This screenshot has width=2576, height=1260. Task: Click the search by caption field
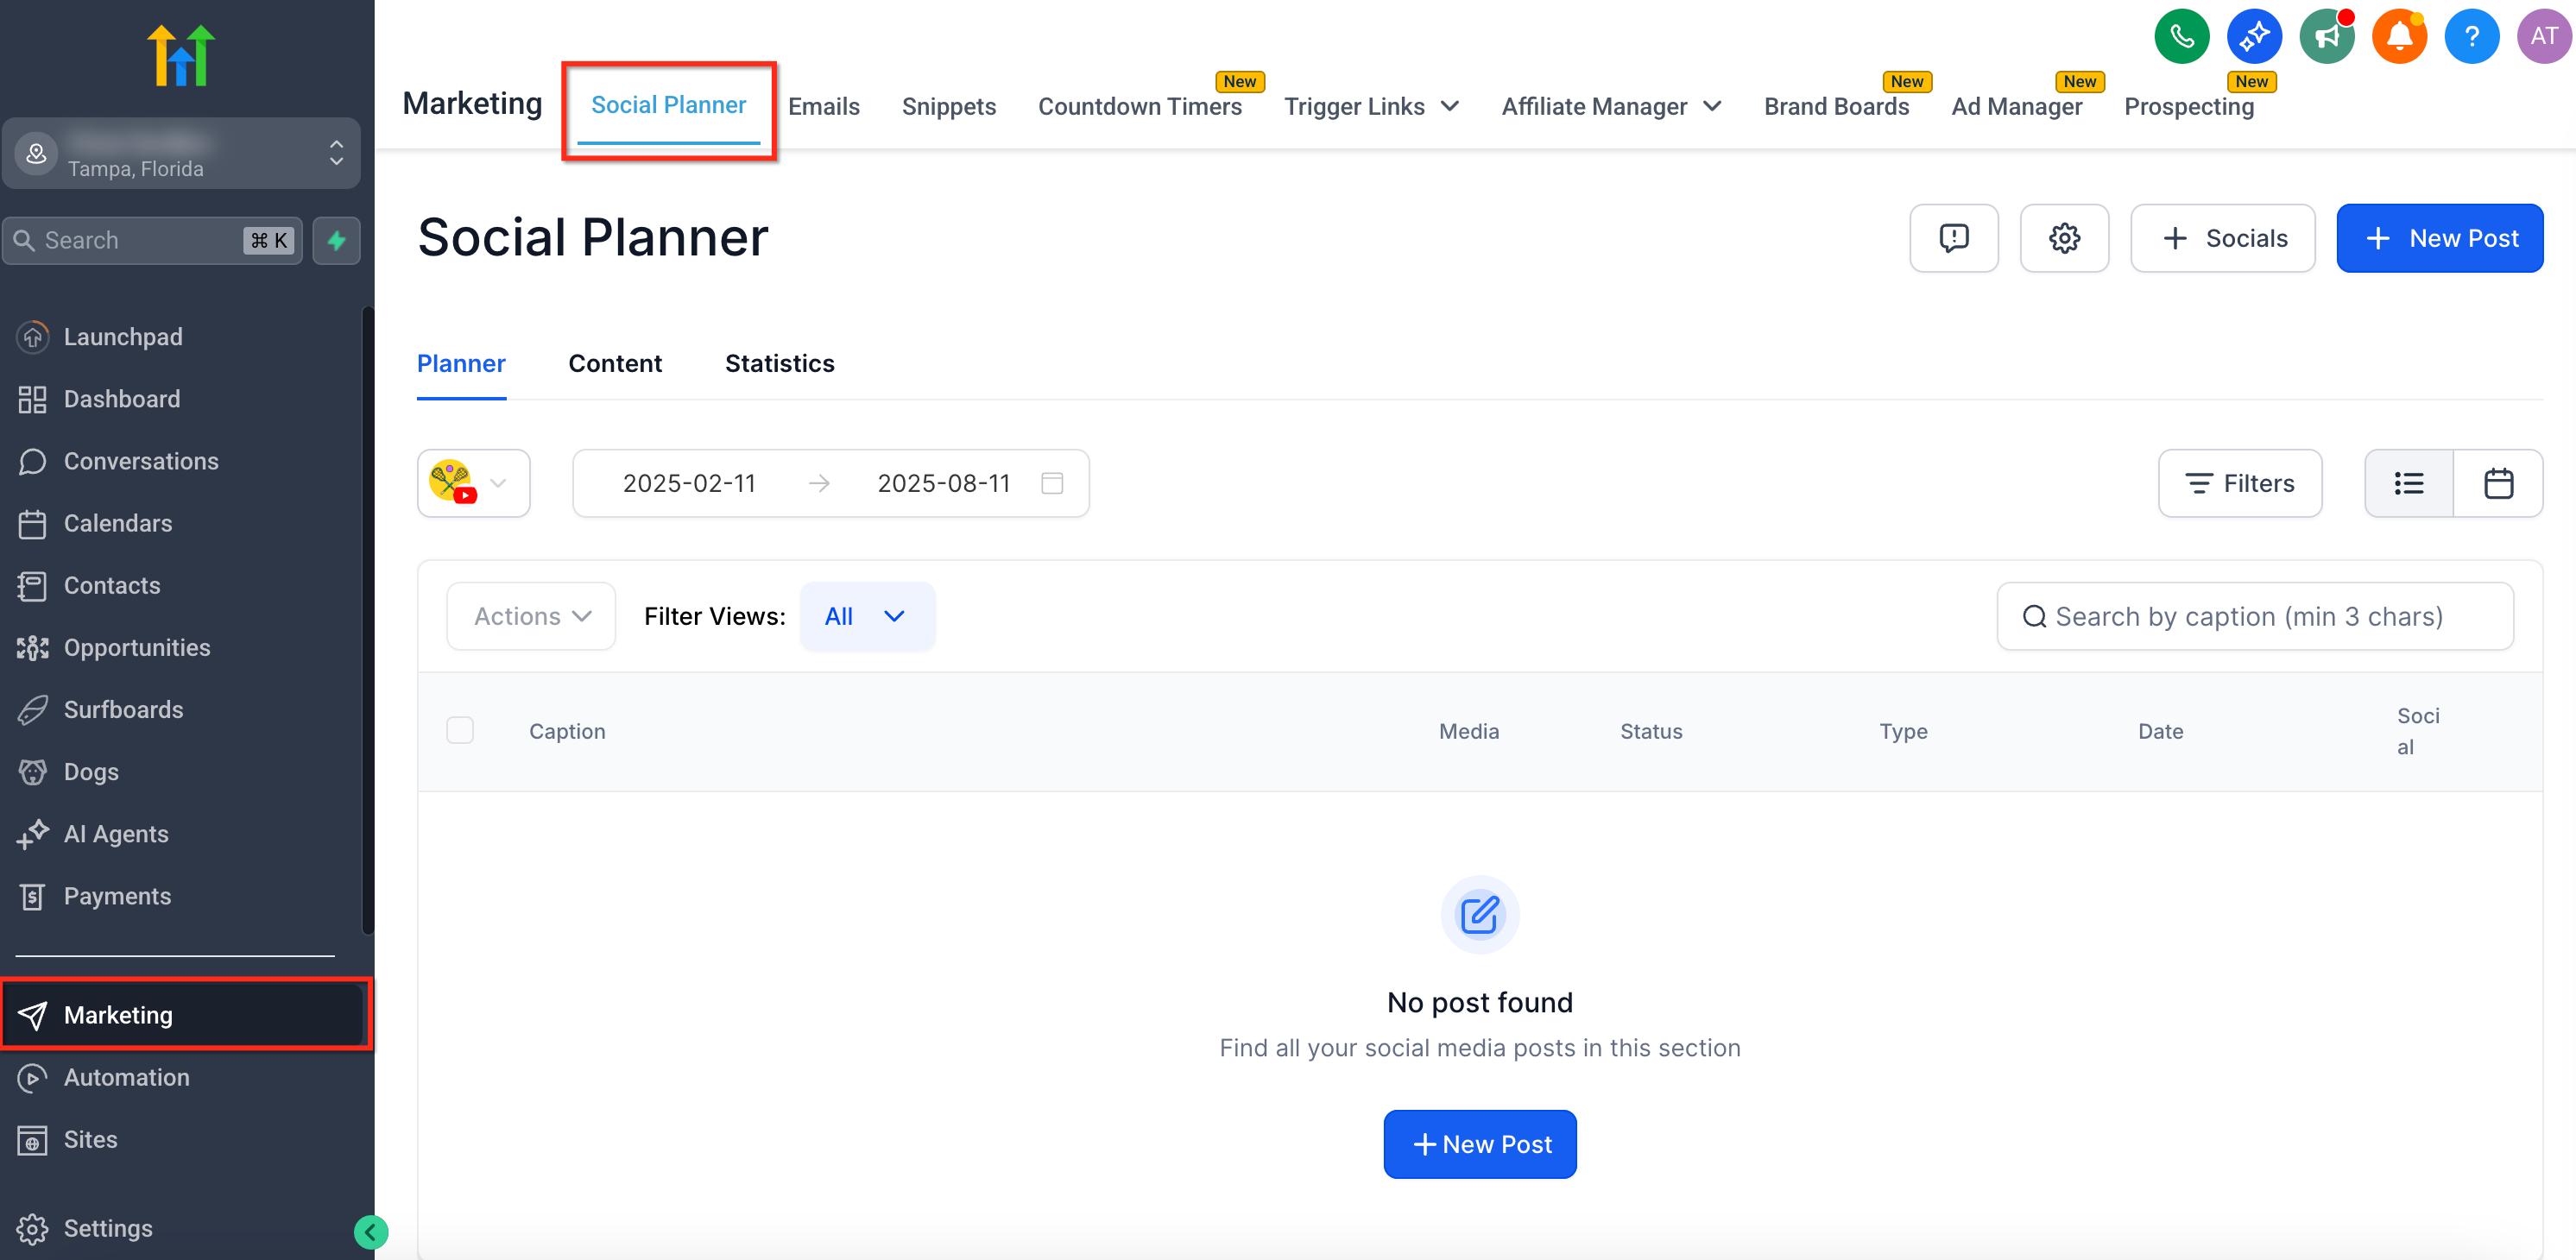(2254, 616)
